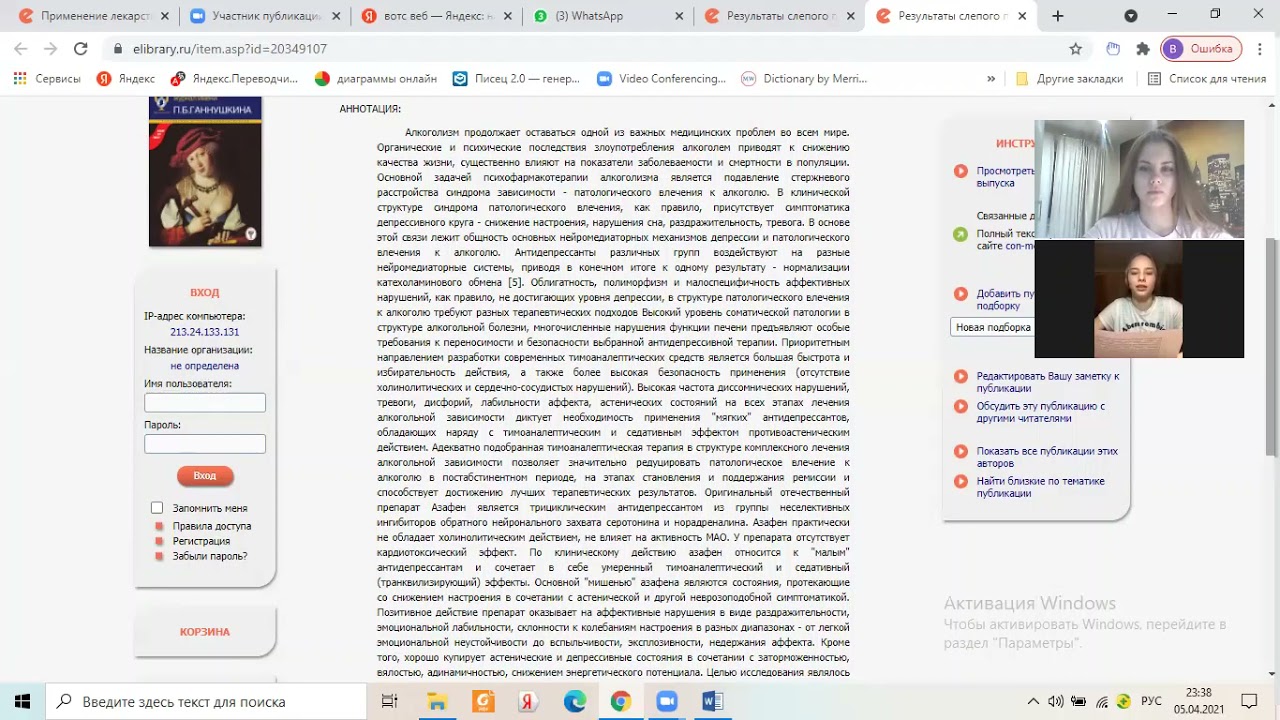Open the Video Conferencing bookmark
Screen dimensions: 1280x720
[661, 79]
